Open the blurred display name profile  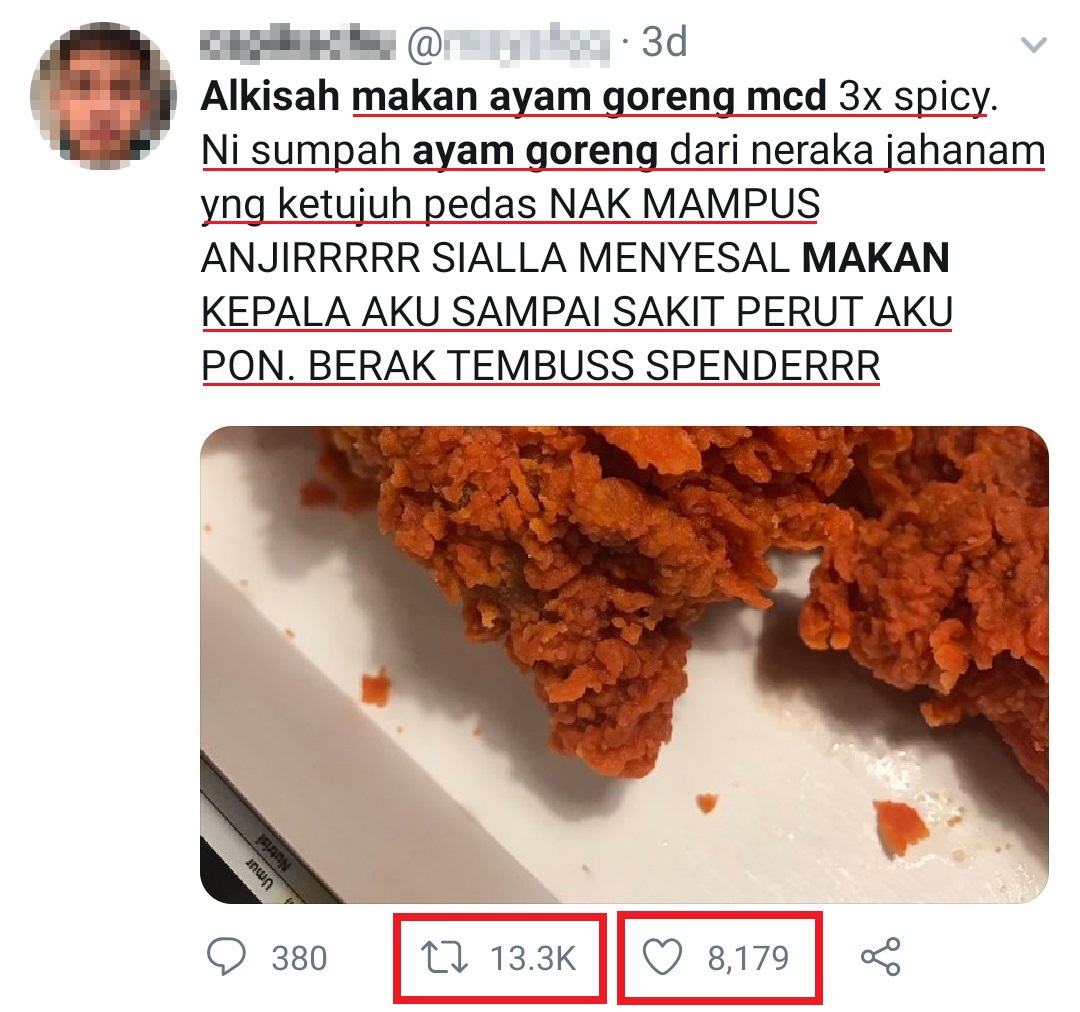[298, 43]
